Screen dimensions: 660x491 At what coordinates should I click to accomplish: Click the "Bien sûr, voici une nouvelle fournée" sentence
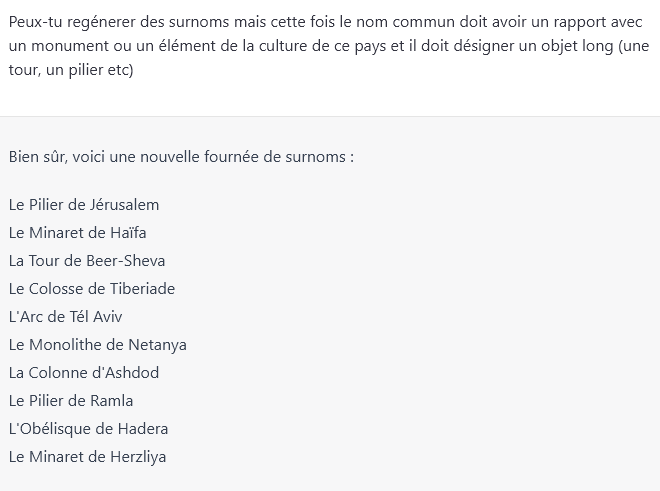(181, 157)
